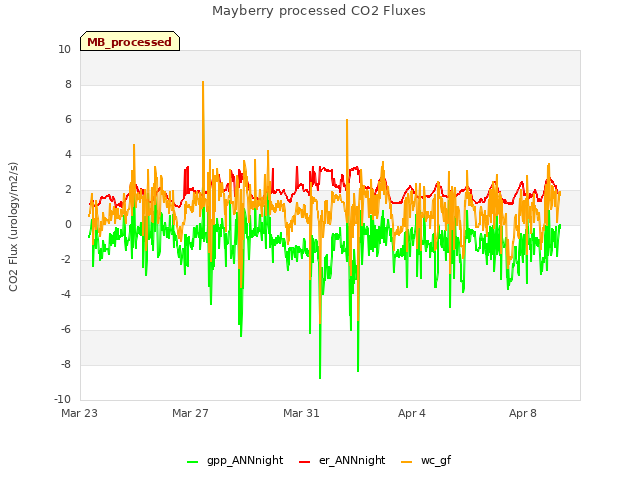Click the red er_ANNnight legend swatch
The width and height of the screenshot is (640, 480).
coord(304,462)
